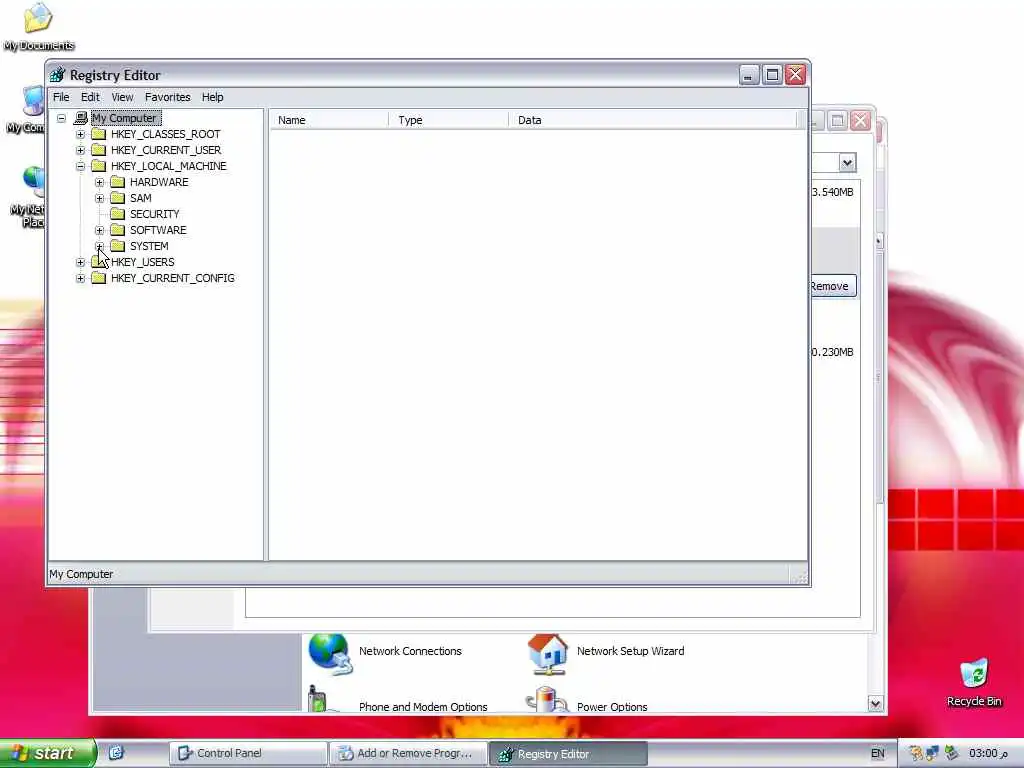Open the View menu in Registry Editor
The height and width of the screenshot is (768, 1024).
(122, 97)
